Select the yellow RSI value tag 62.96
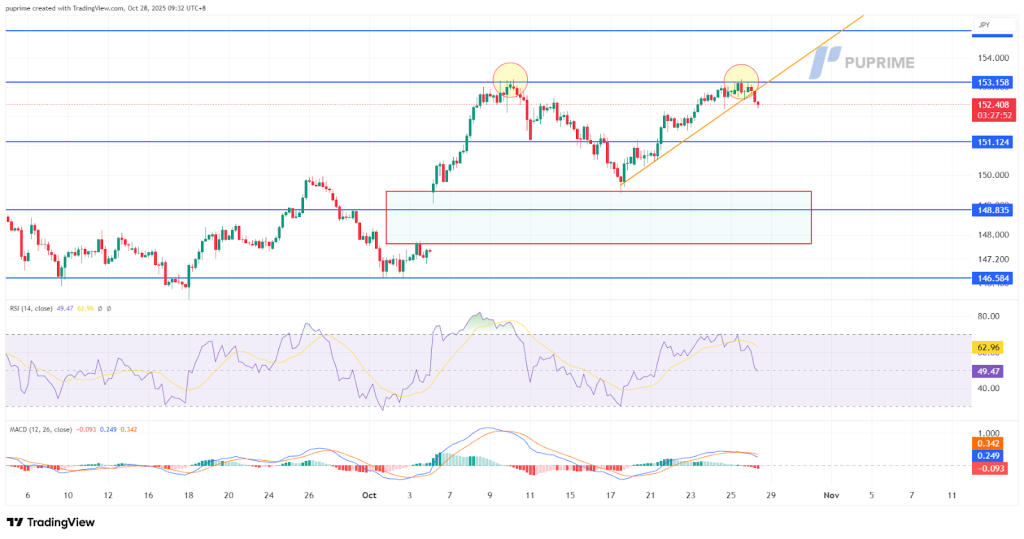 tap(989, 347)
